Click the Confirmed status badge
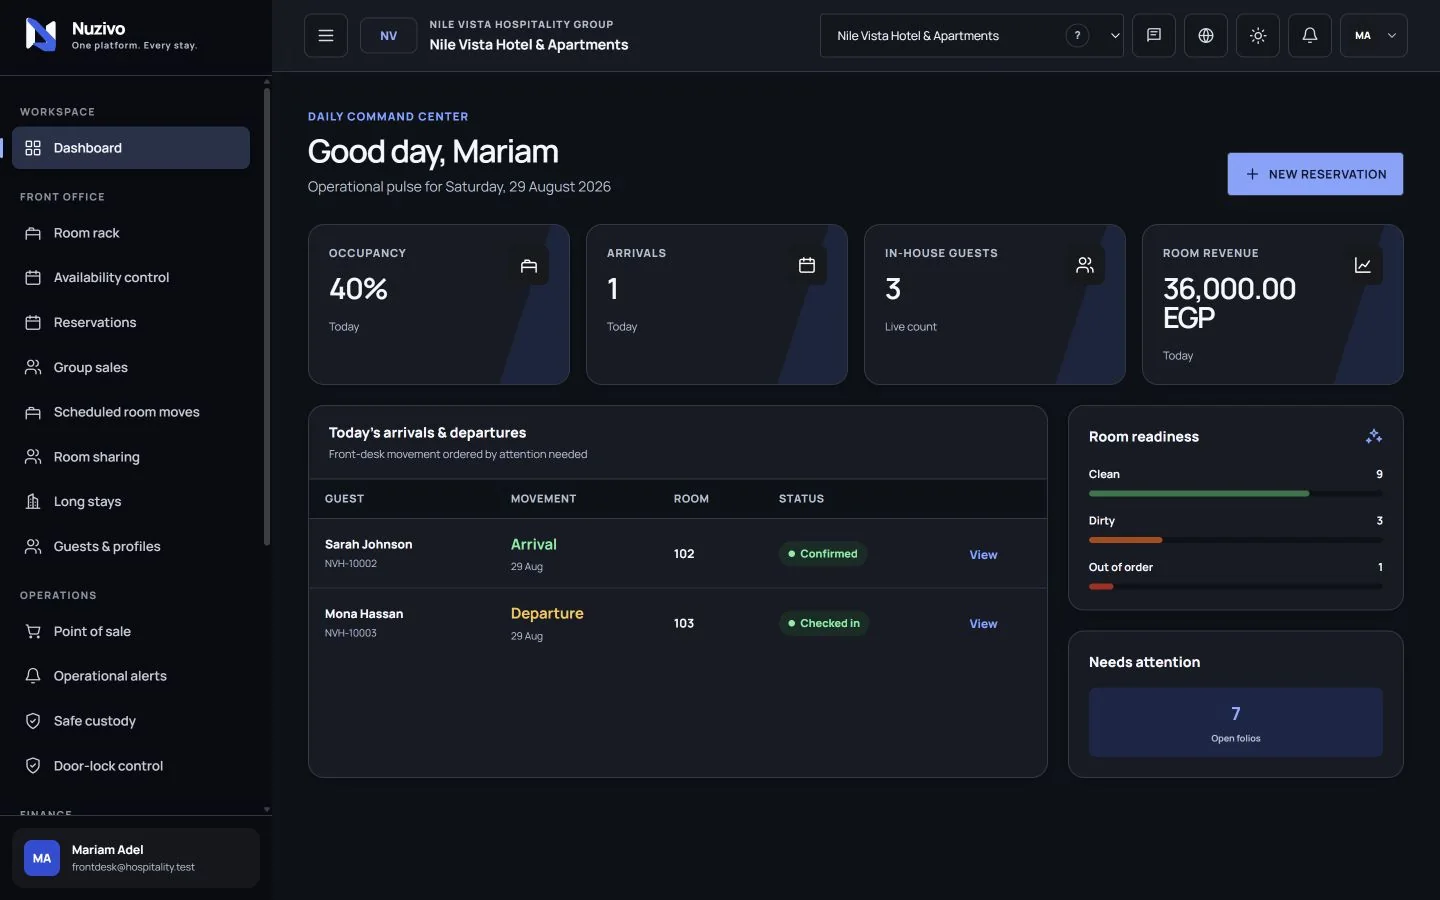 [822, 554]
